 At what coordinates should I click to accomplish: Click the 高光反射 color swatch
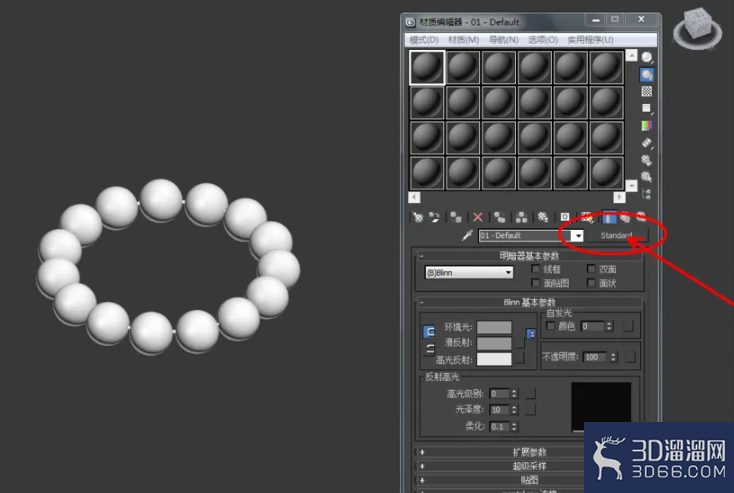[x=494, y=359]
